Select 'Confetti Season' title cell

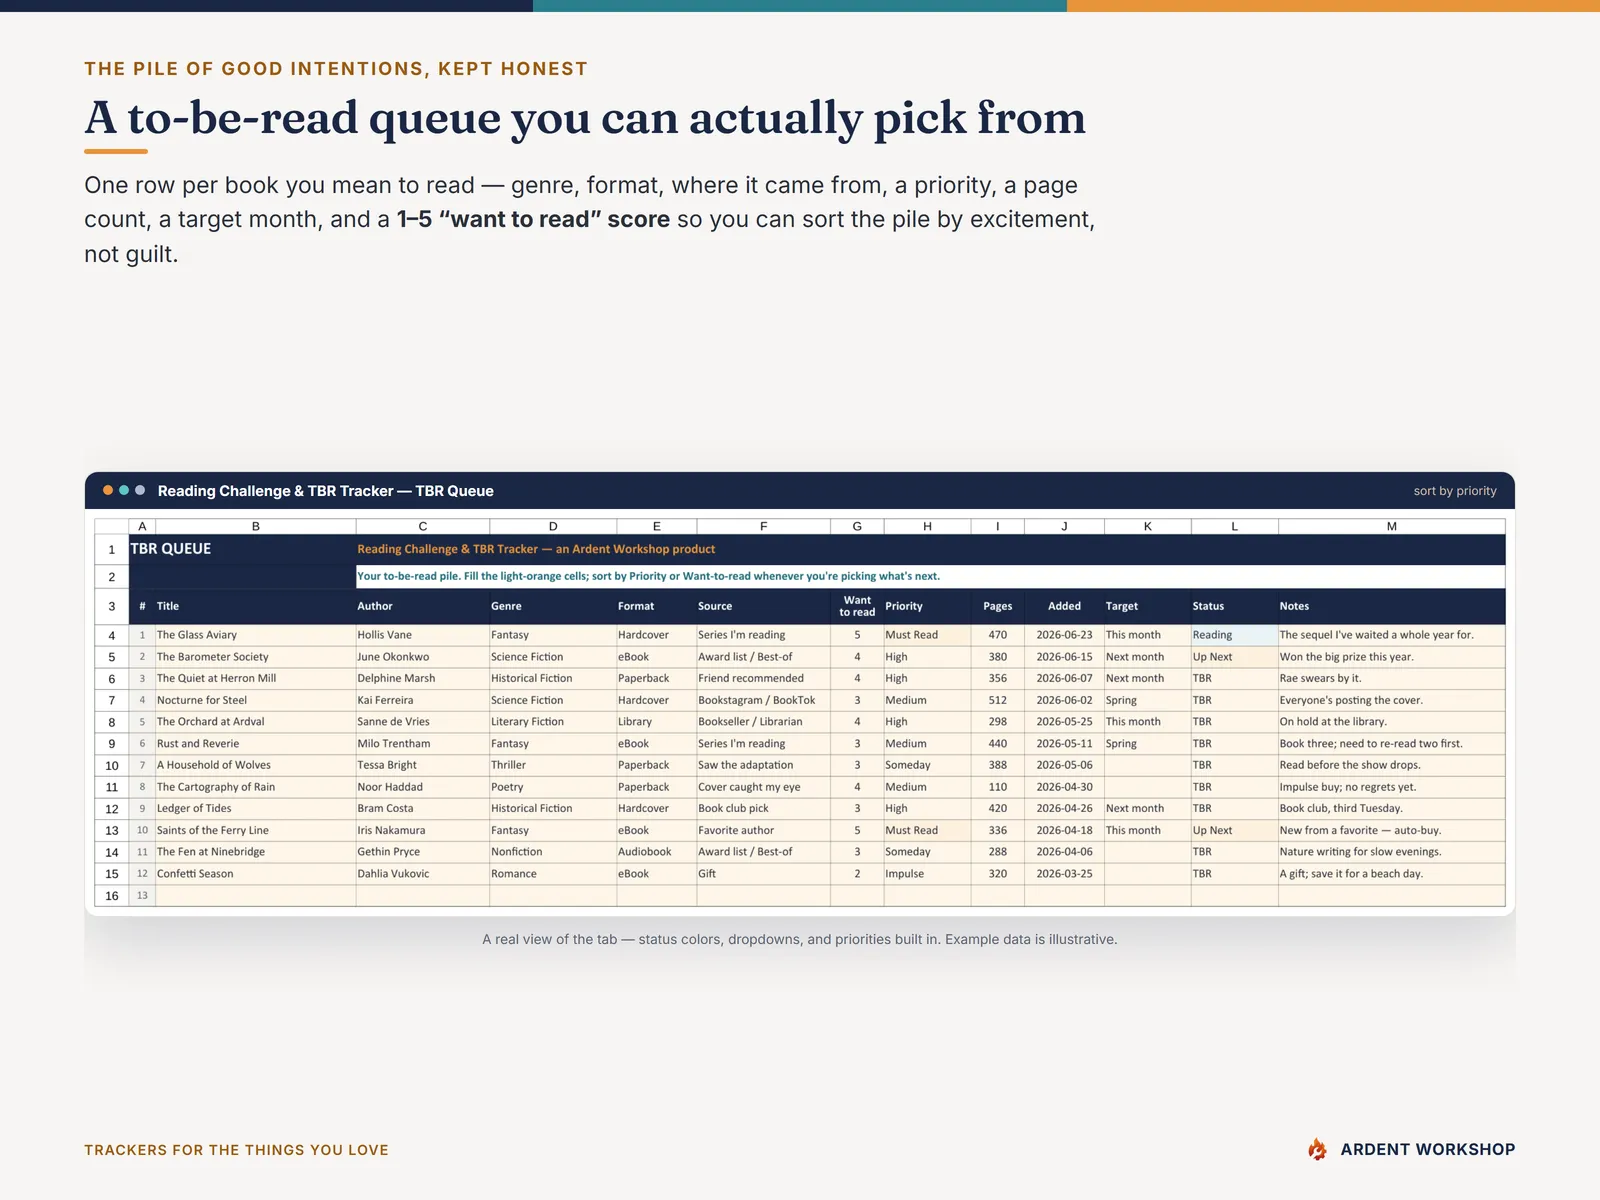coord(256,874)
